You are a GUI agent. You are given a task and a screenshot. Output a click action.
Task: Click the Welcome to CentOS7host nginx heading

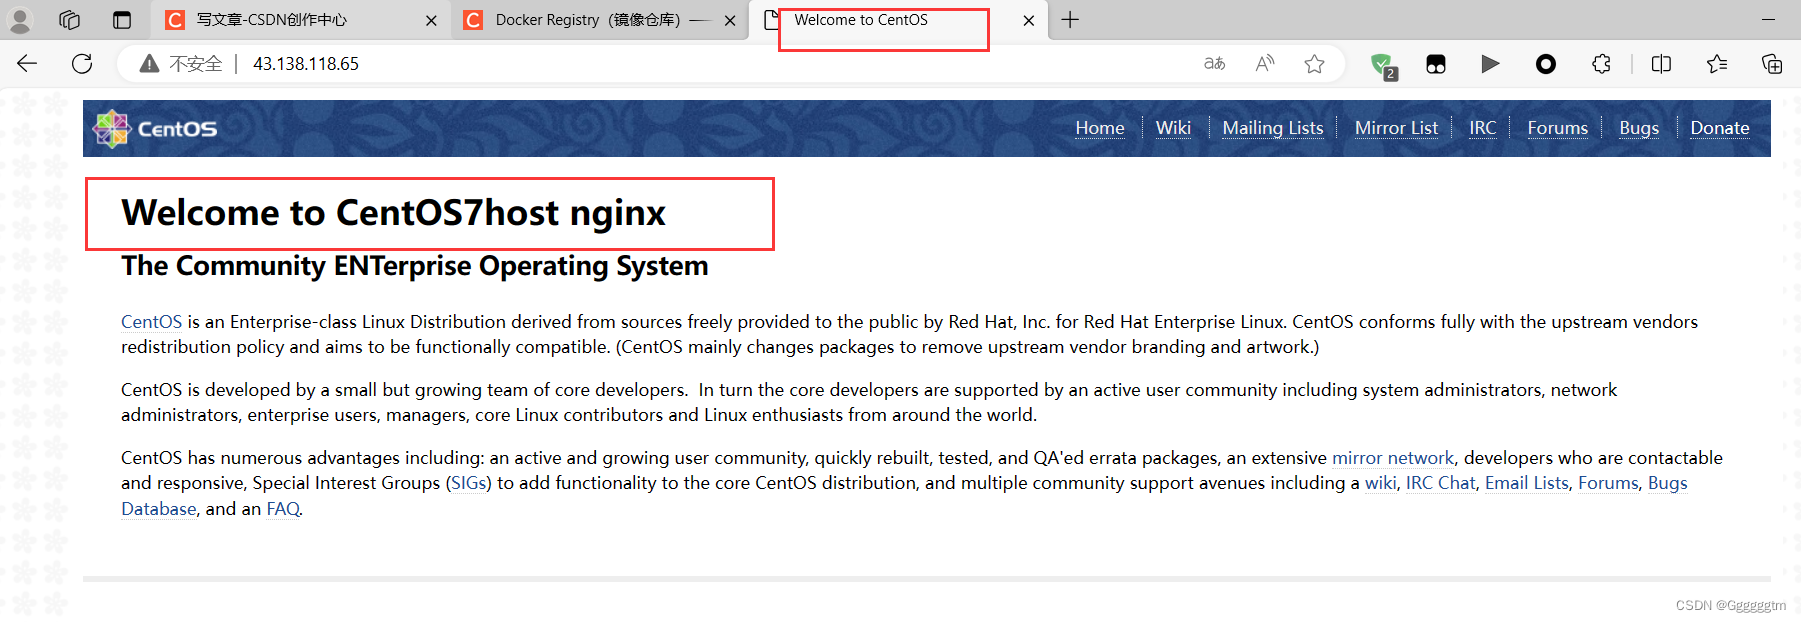tap(393, 213)
